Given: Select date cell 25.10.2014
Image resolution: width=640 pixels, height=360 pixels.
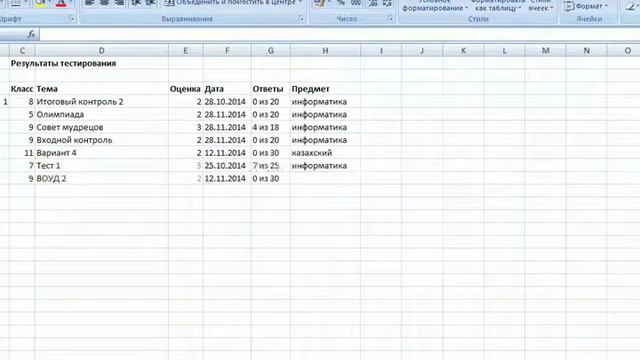Looking at the screenshot, I should pos(227,166).
